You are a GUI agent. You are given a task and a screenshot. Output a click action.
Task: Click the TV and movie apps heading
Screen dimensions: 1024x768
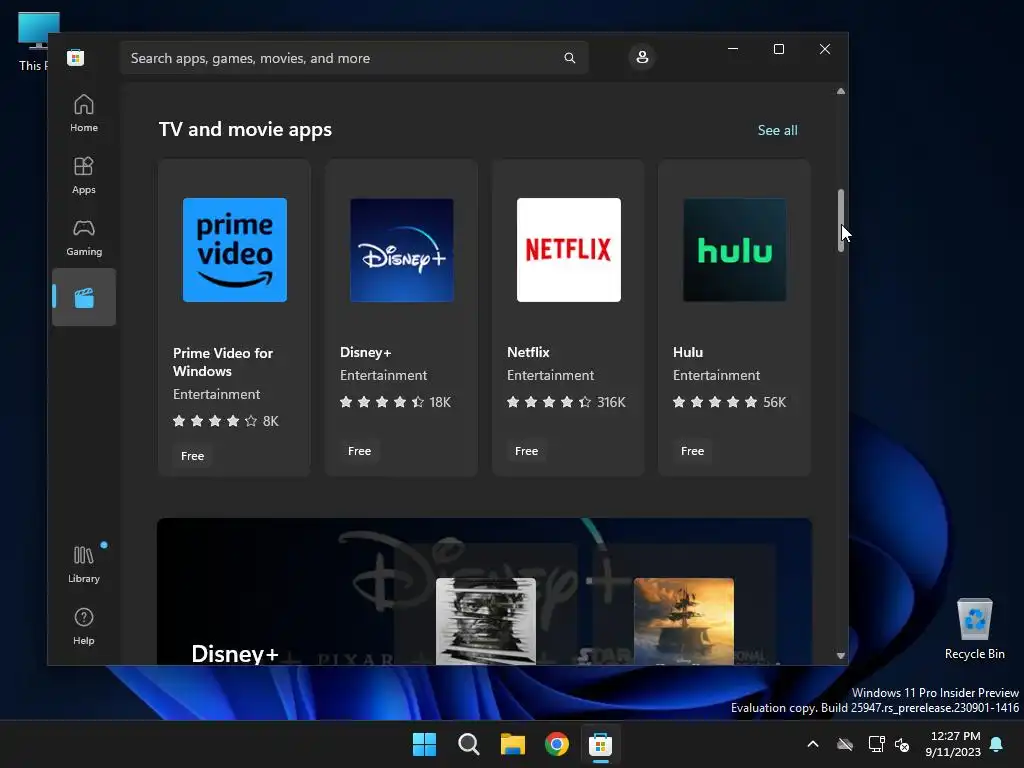coord(246,129)
